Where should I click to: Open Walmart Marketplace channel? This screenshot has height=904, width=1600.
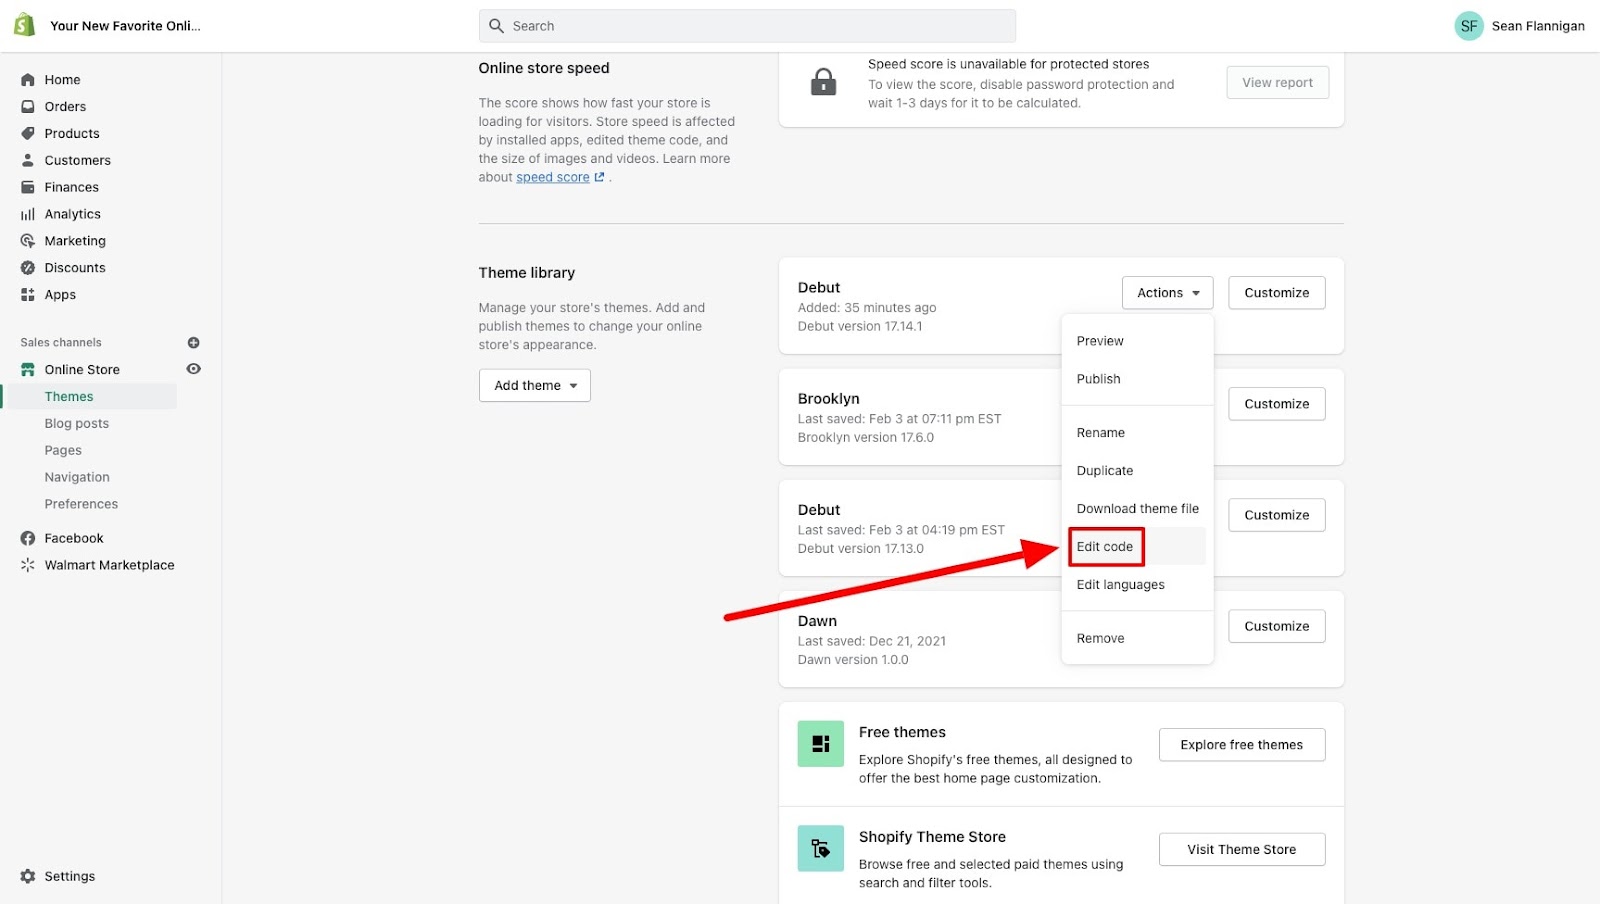[x=109, y=566]
